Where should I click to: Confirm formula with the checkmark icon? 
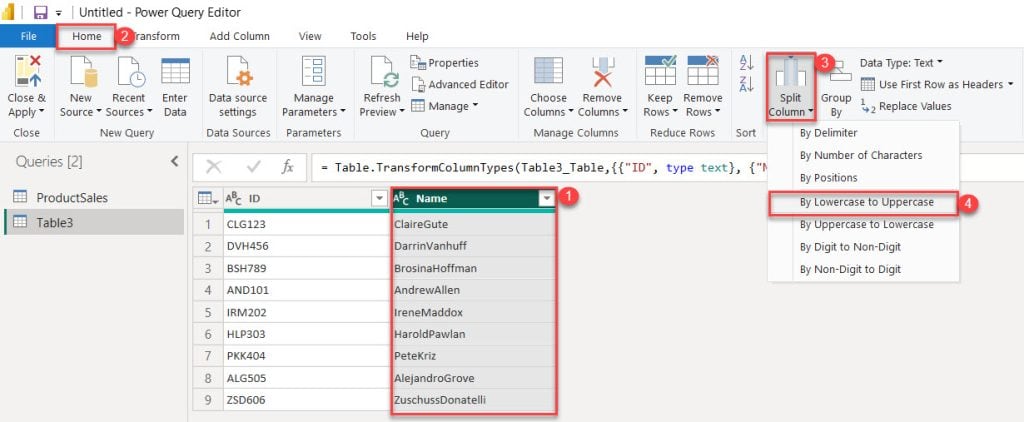coord(253,167)
